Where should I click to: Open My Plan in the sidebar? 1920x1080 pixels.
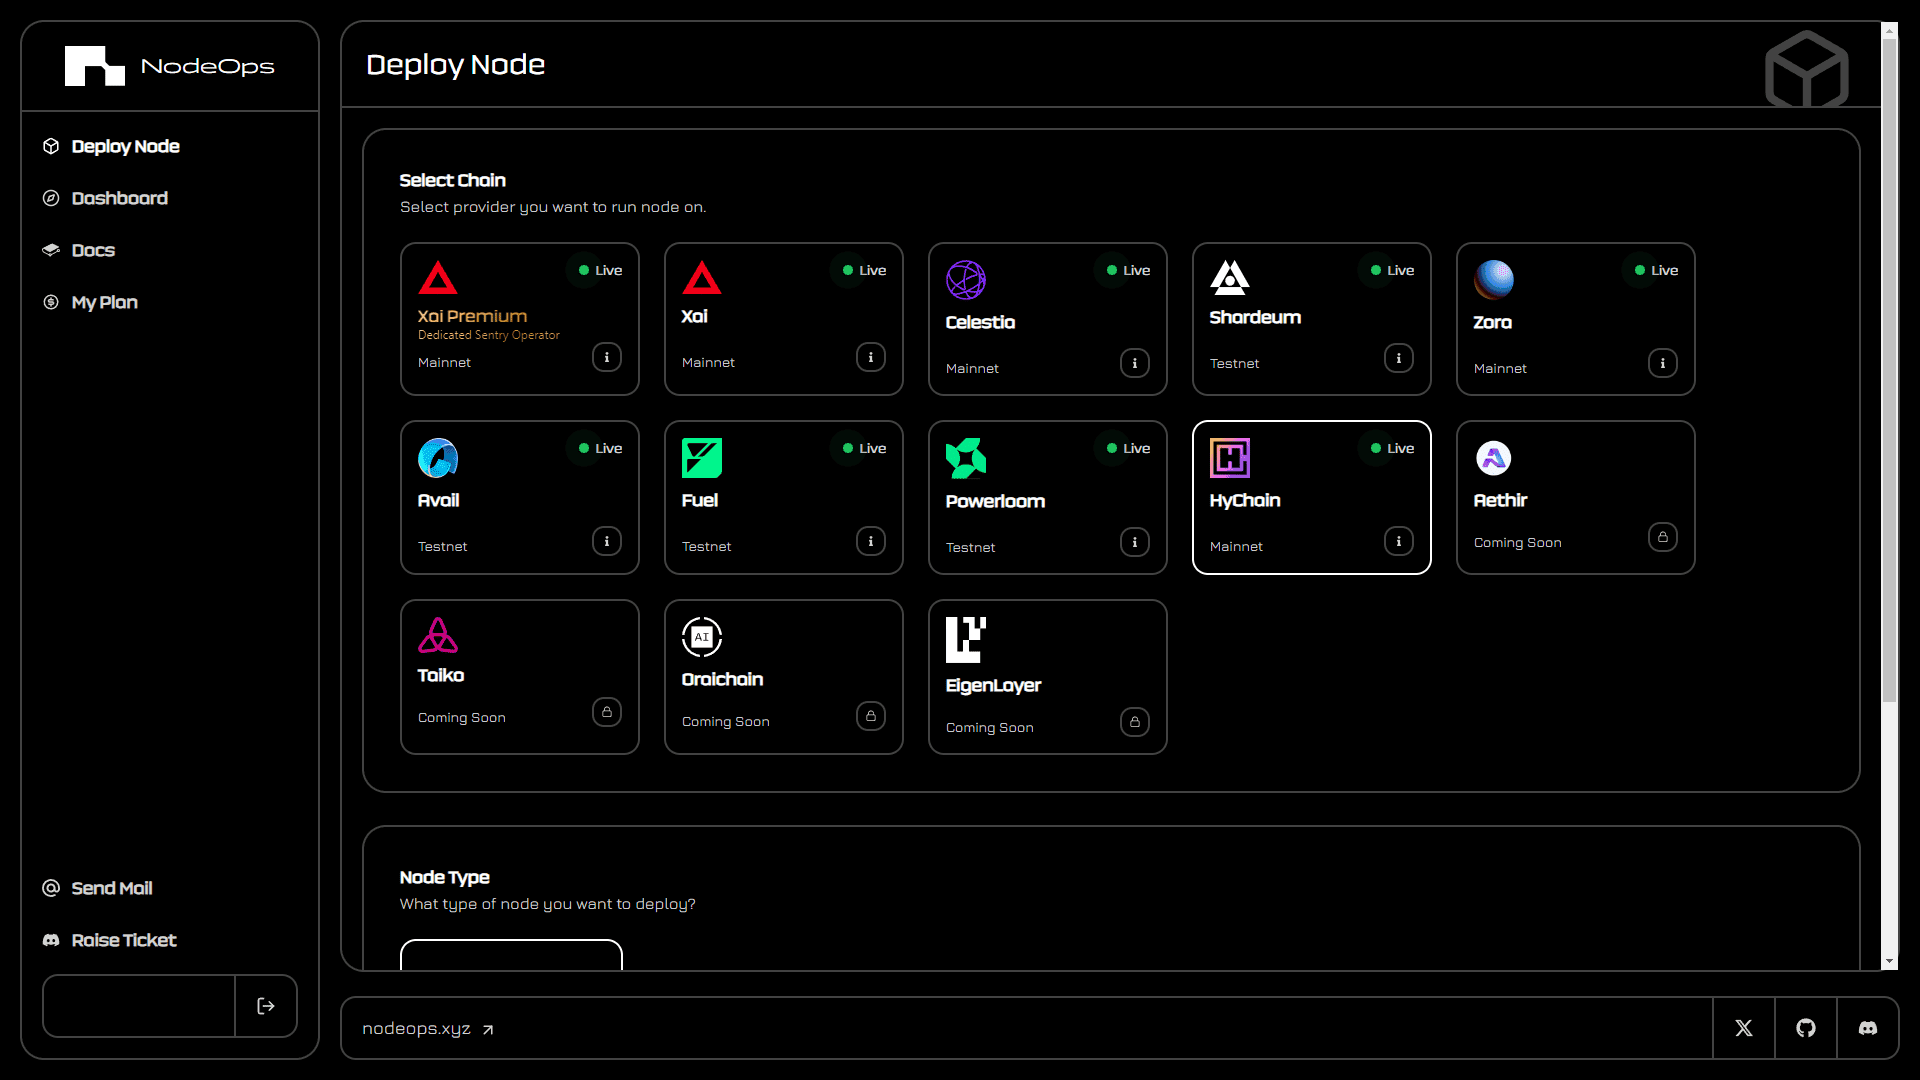tap(104, 302)
